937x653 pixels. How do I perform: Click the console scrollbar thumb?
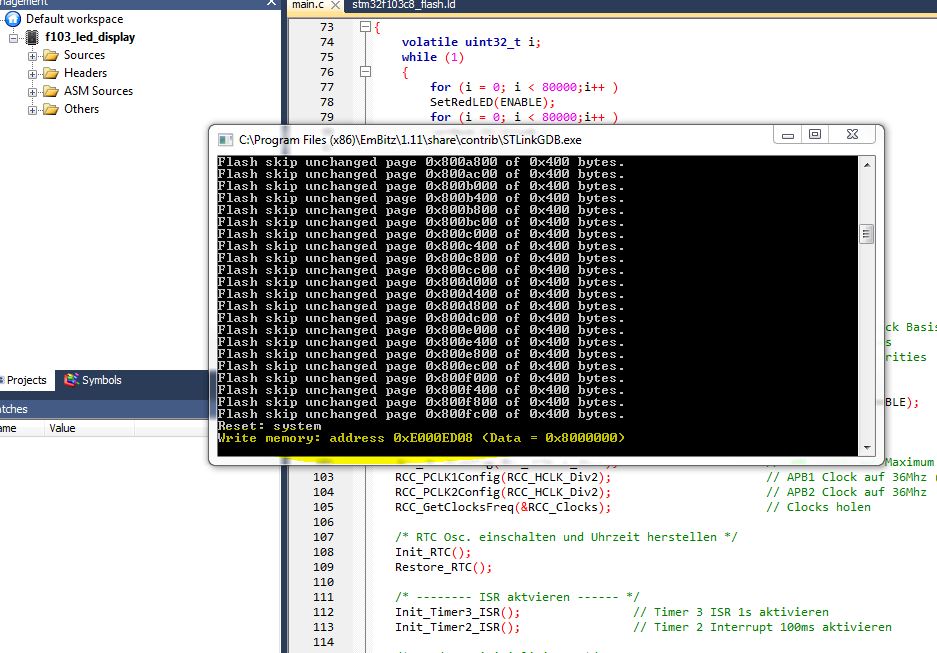866,234
